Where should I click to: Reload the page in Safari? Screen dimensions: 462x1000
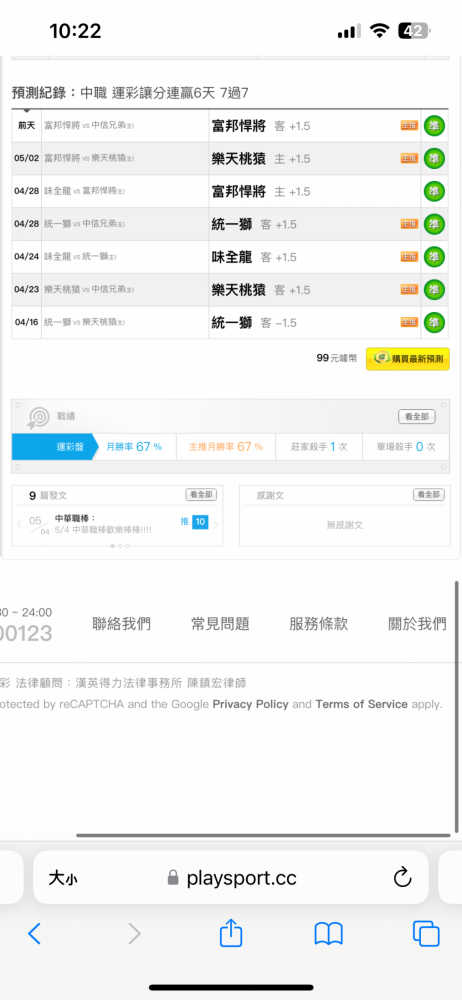(x=402, y=878)
